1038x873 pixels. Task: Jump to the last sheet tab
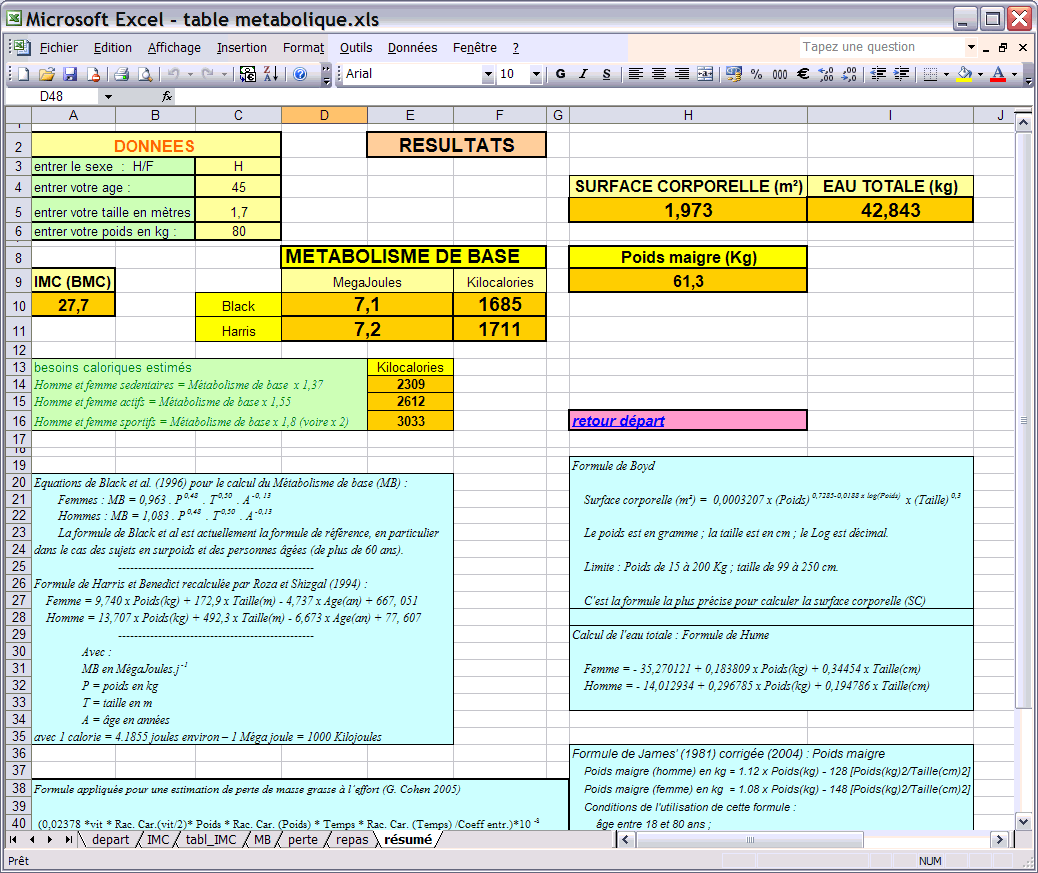(x=68, y=840)
